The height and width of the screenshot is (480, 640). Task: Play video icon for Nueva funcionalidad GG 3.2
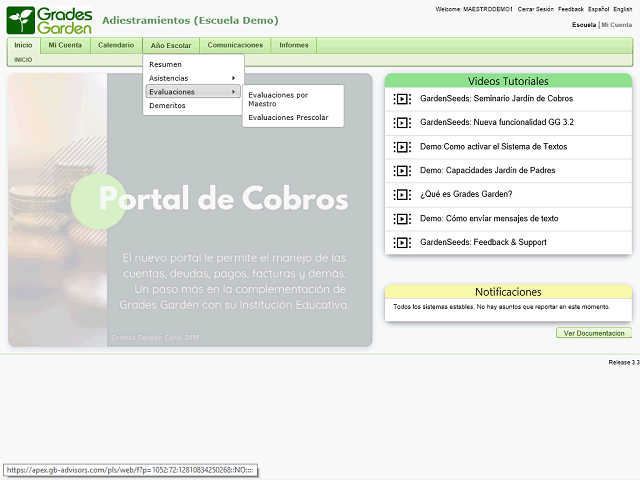click(x=402, y=122)
